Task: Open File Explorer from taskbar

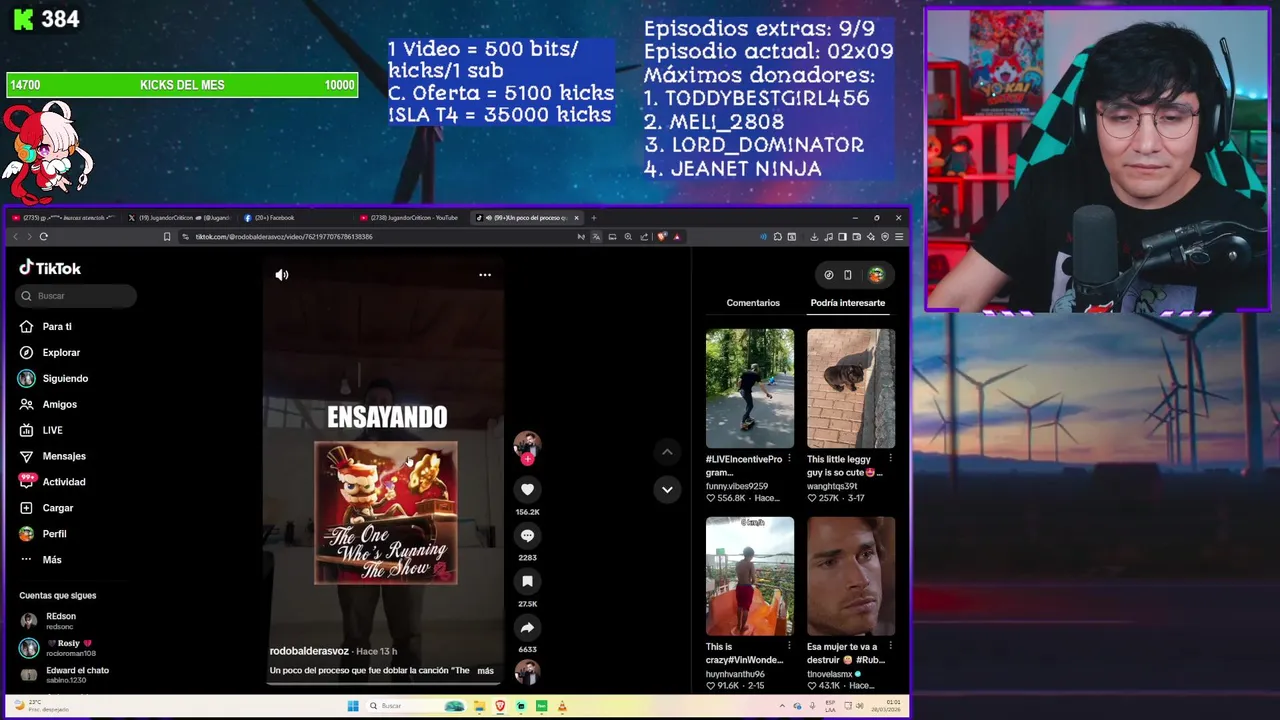Action: pos(479,706)
